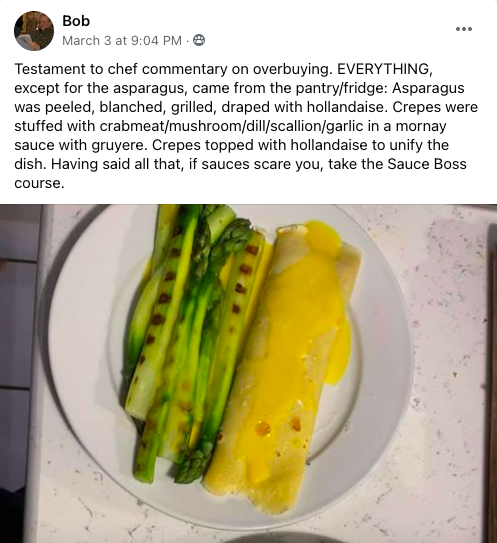
Task: Open the three-dot post options menu
Action: pos(464,29)
